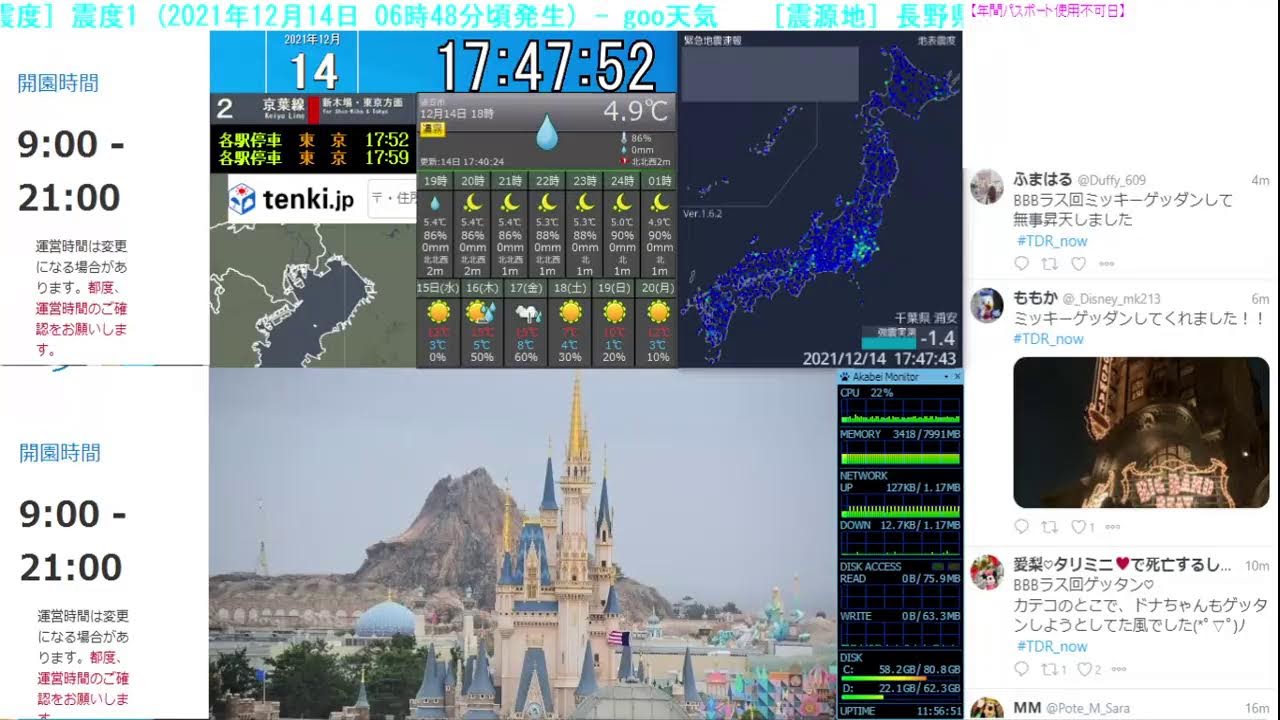
Task: Click the CPU 22% usage graph
Action: coord(899,412)
